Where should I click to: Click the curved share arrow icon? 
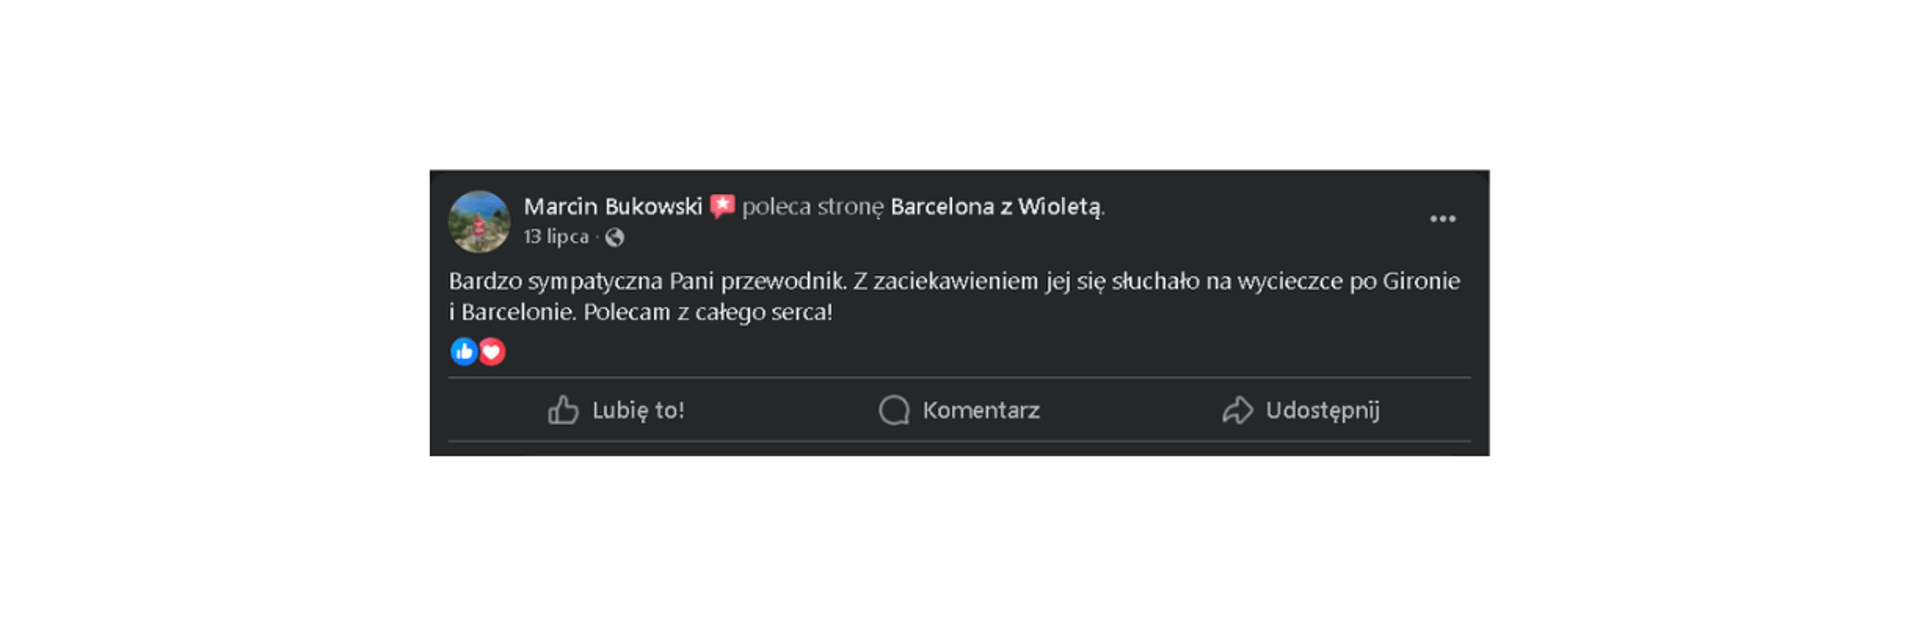tap(1237, 410)
